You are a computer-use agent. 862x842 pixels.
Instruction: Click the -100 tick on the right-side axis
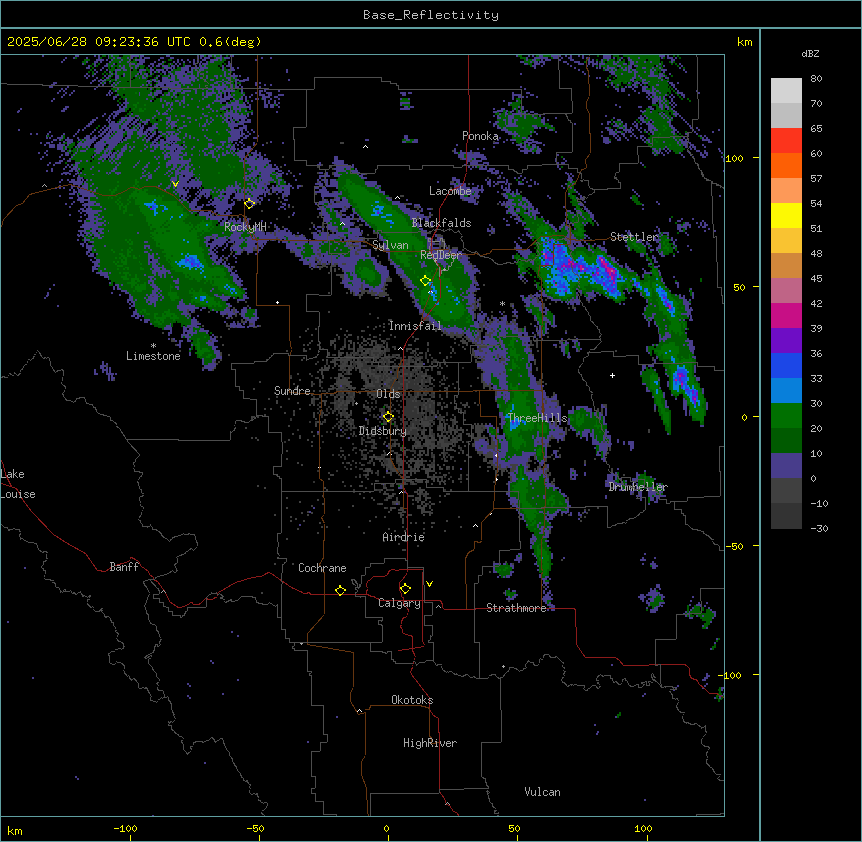731,675
